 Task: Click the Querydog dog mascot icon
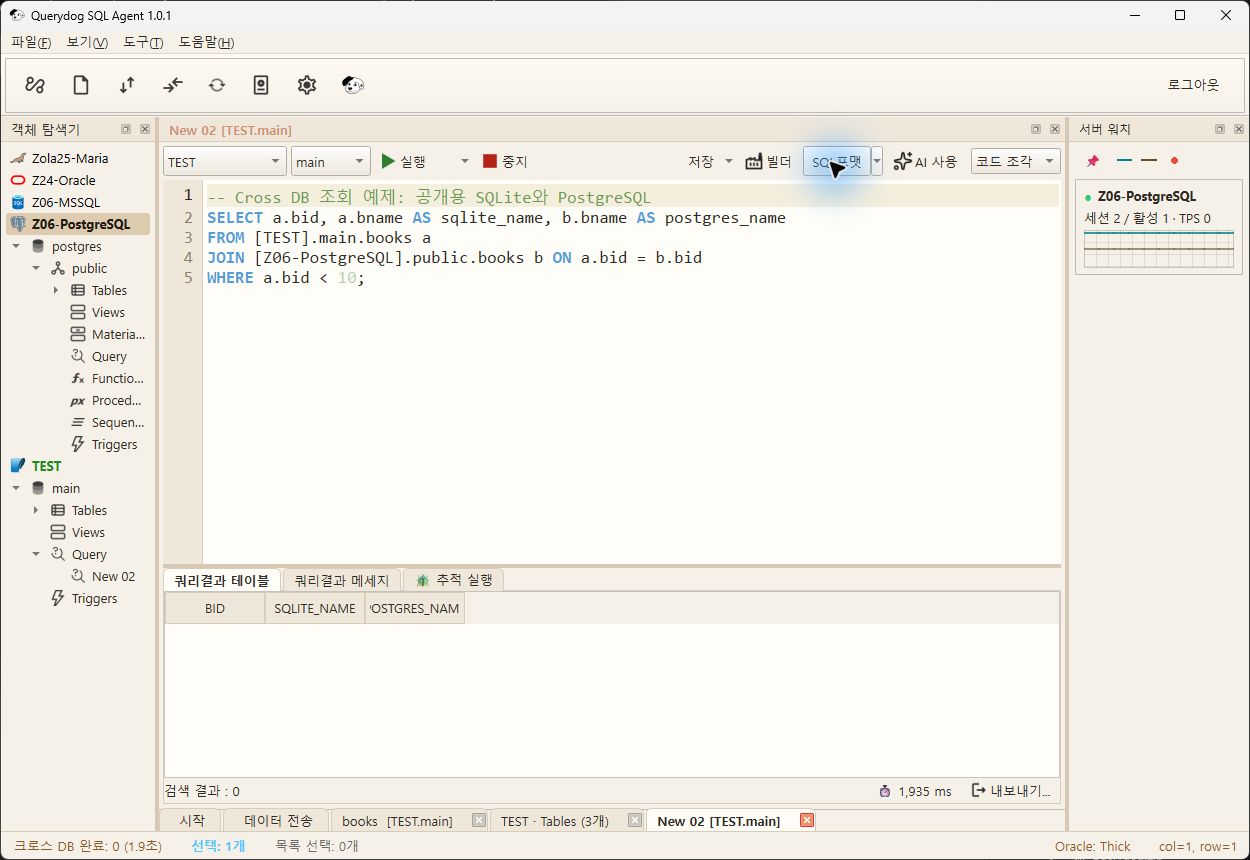click(x=353, y=85)
